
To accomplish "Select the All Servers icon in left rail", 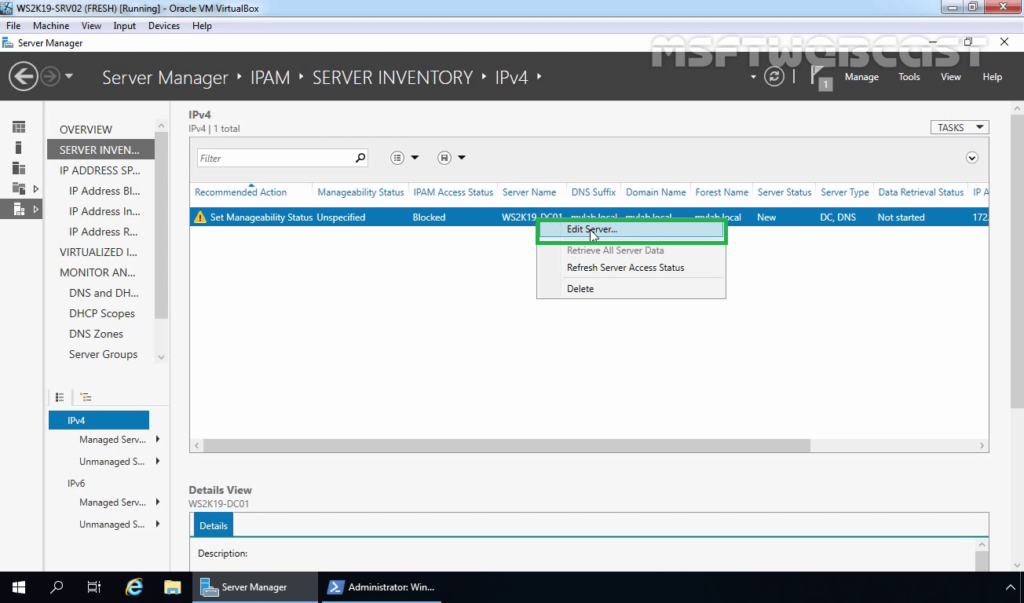I will click(x=19, y=169).
